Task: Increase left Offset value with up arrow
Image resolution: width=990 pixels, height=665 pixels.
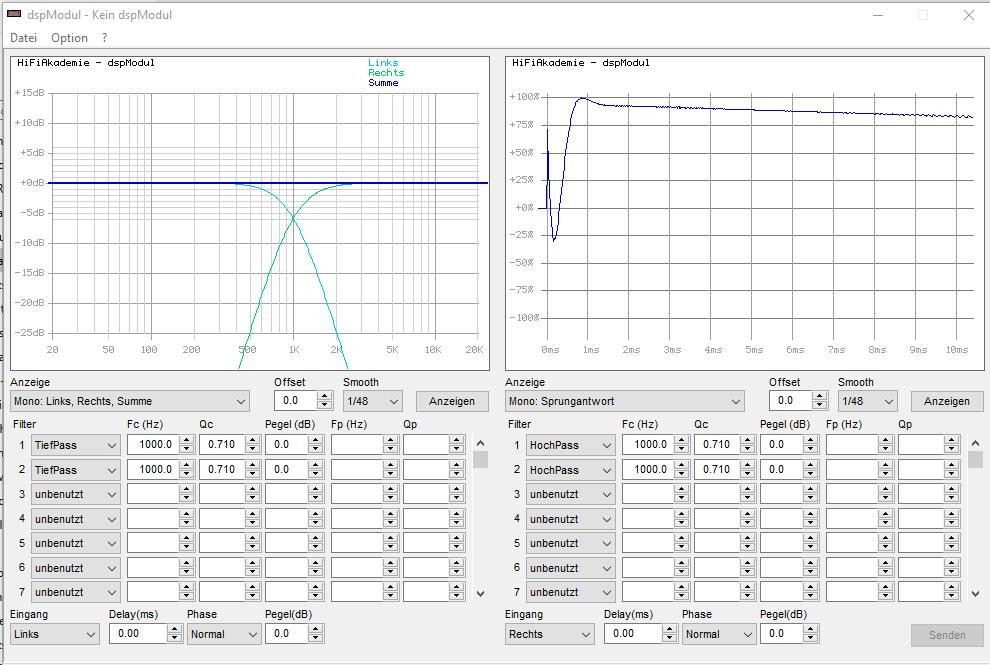Action: pos(324,396)
